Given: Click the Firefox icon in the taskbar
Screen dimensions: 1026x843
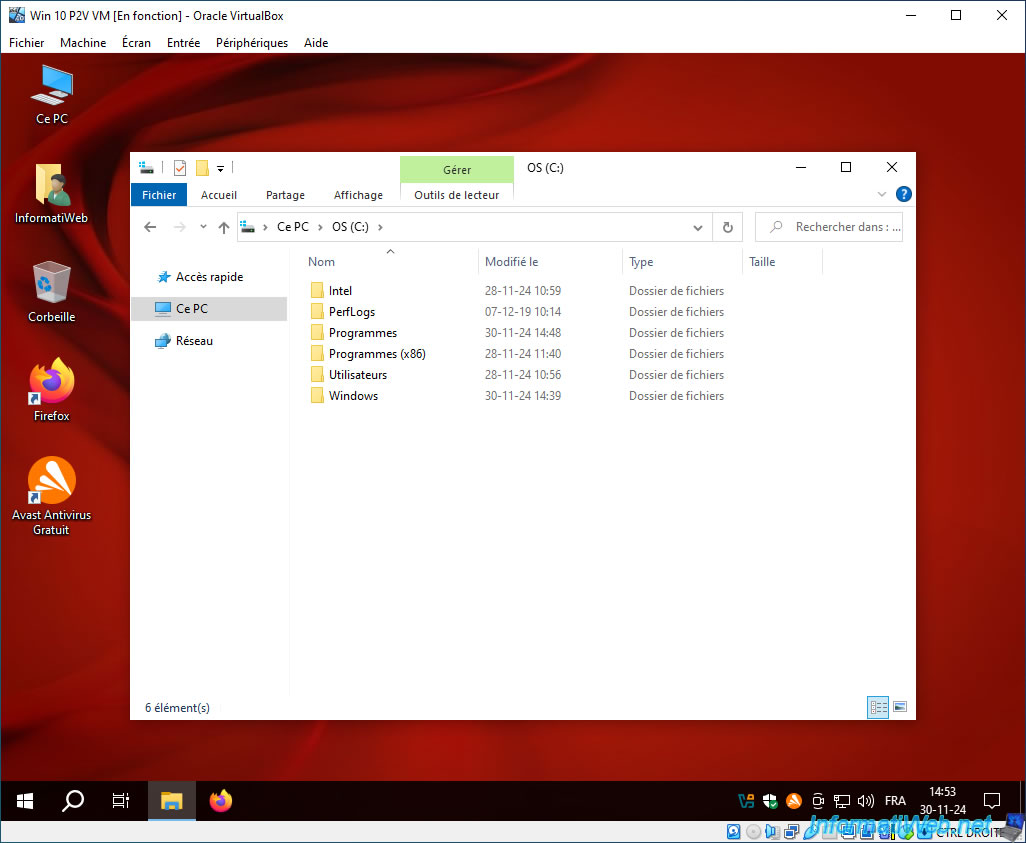Looking at the screenshot, I should [221, 800].
